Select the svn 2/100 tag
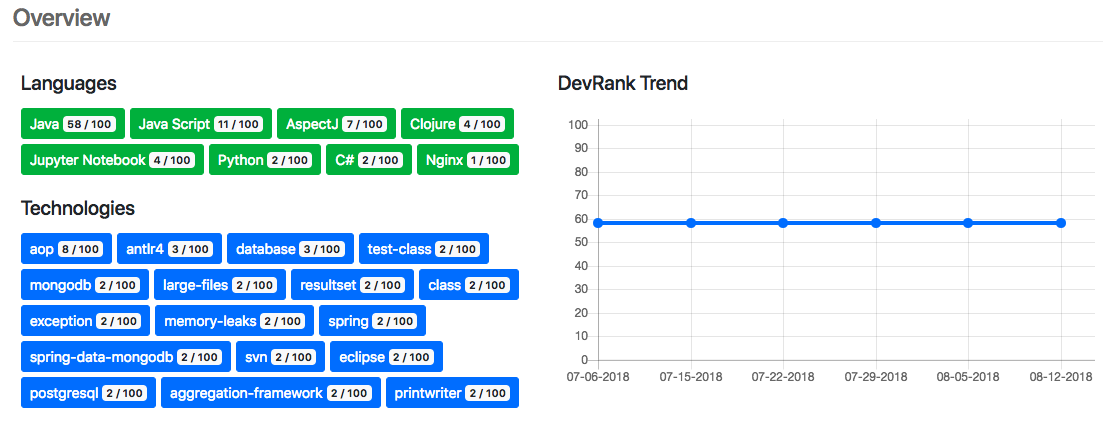Viewport: 1112px width, 438px height. click(x=281, y=356)
